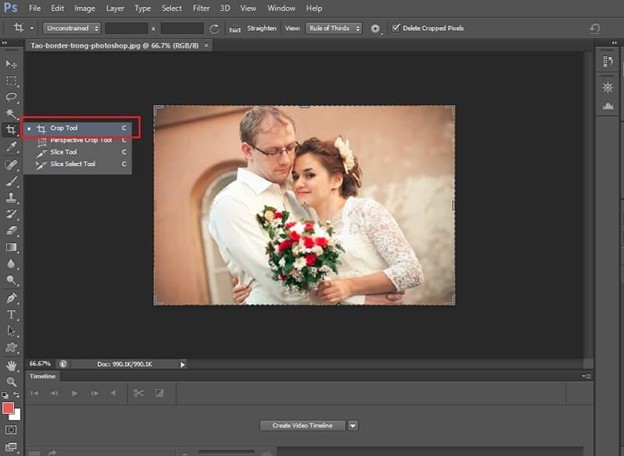Play the timeline

pyautogui.click(x=74, y=393)
